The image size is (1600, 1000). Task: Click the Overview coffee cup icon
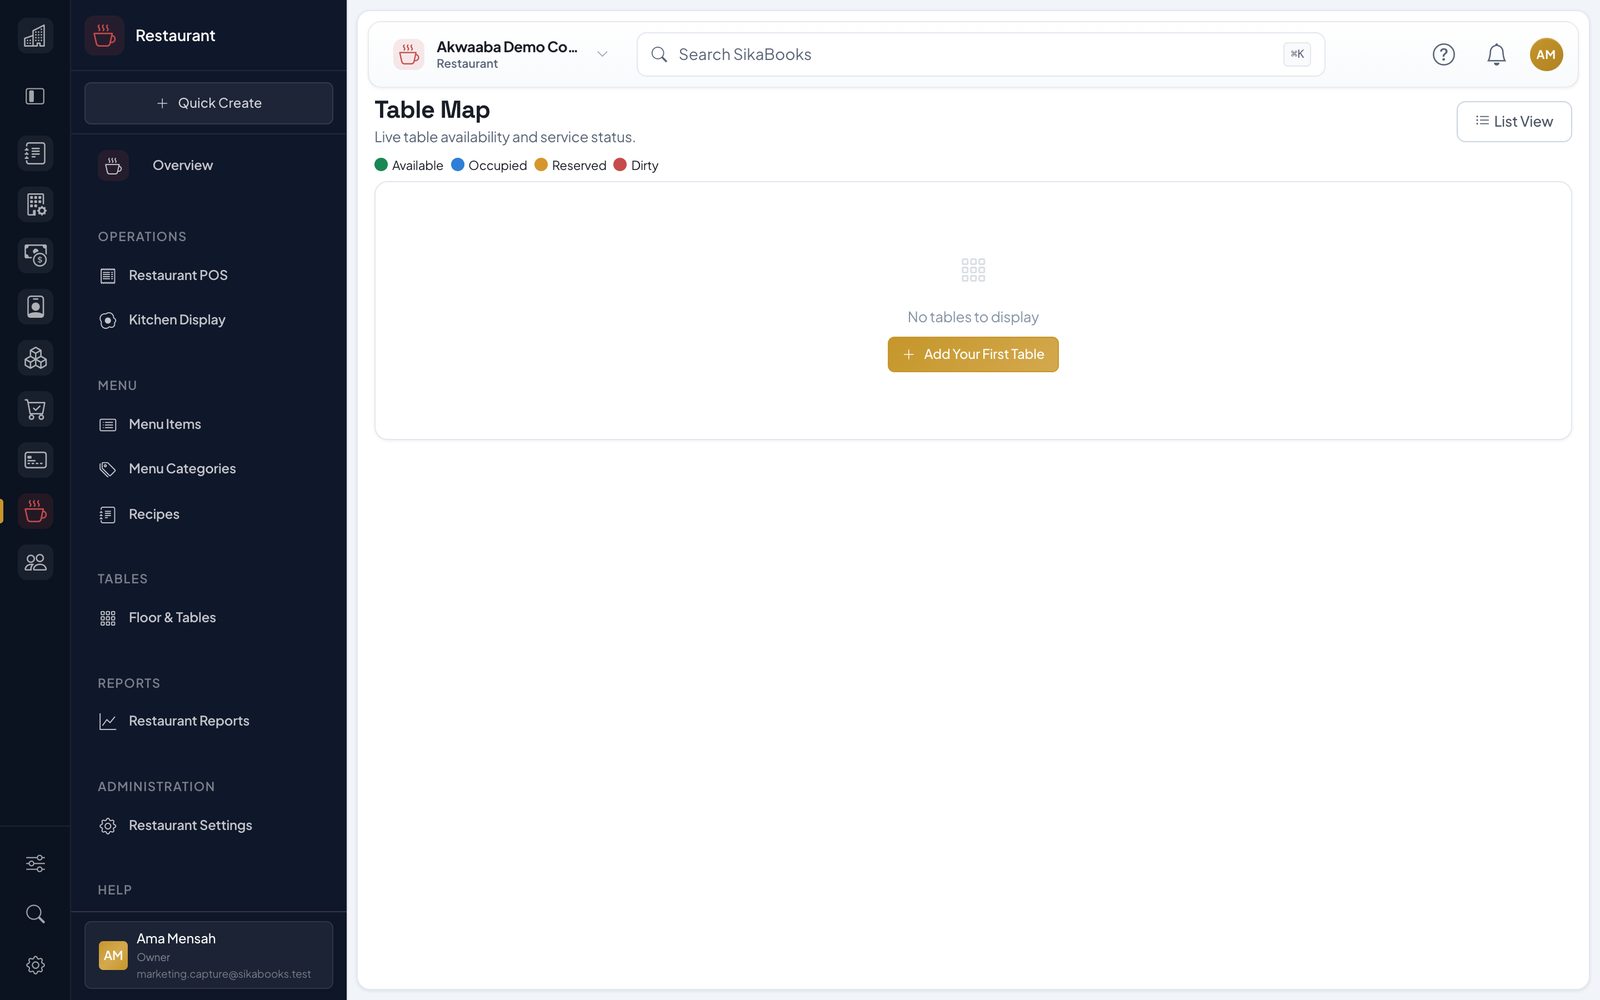pyautogui.click(x=113, y=166)
